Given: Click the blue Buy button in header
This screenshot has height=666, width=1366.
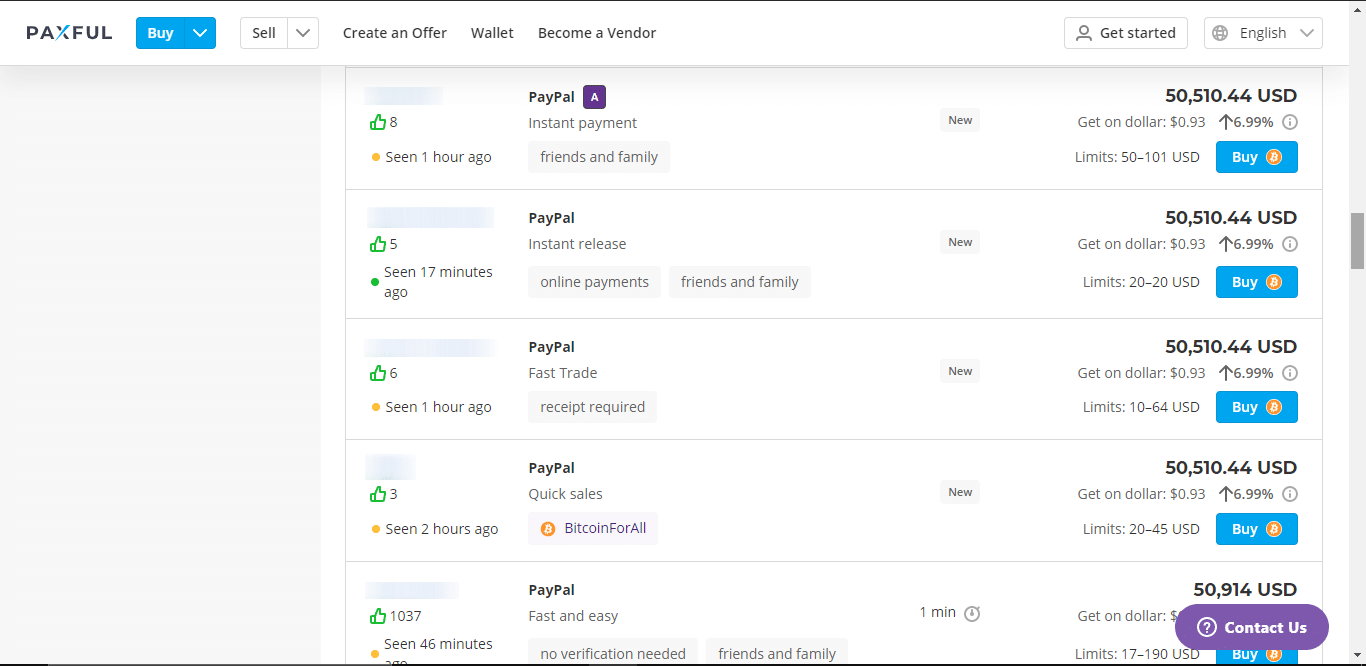Looking at the screenshot, I should coord(161,33).
